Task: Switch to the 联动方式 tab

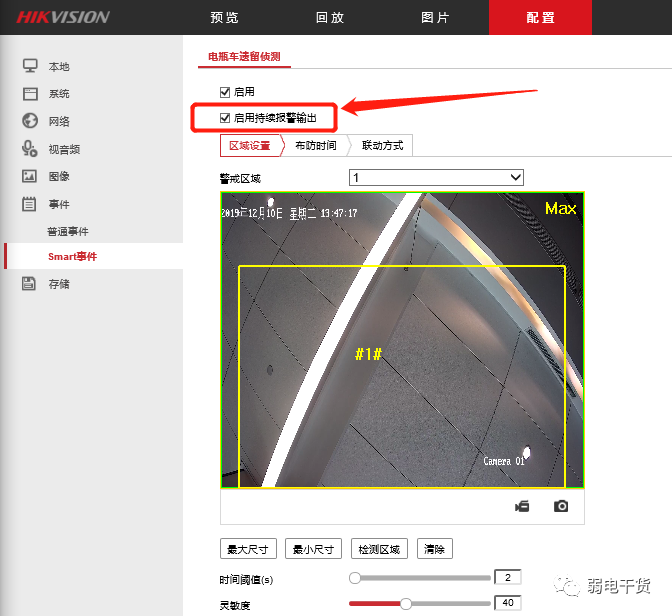Action: pyautogui.click(x=382, y=146)
